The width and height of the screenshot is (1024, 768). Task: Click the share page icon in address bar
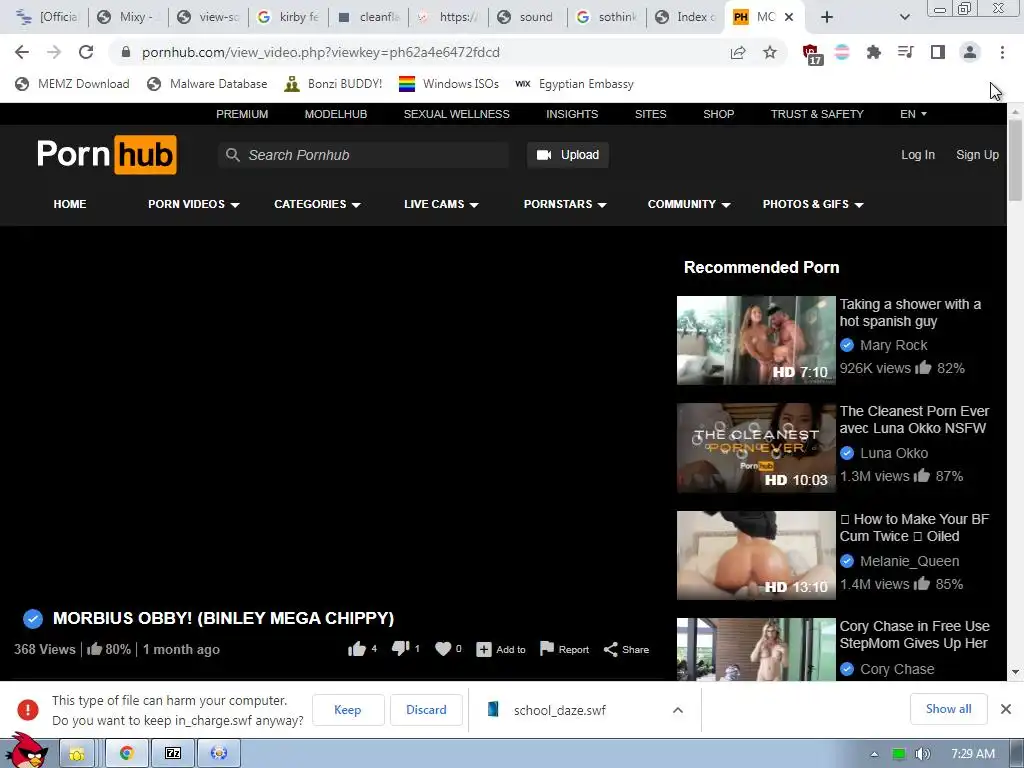(x=738, y=52)
